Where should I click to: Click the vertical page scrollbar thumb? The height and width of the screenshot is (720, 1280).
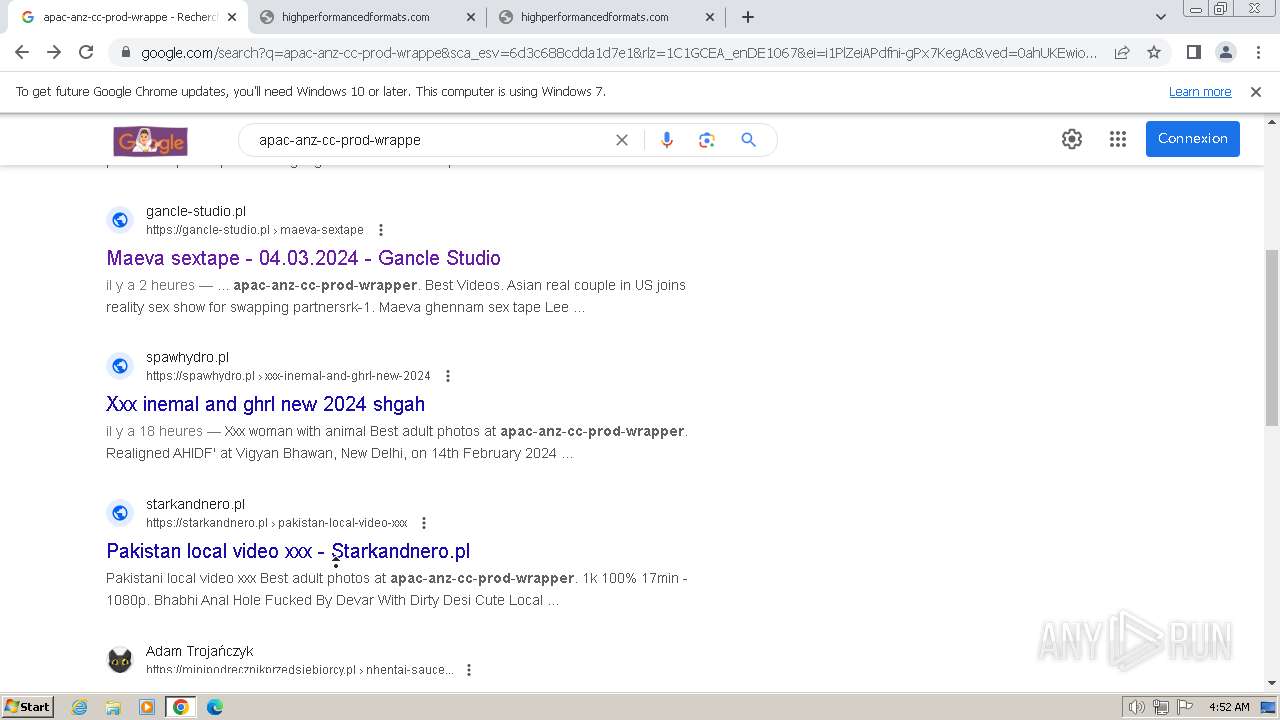point(1272,338)
